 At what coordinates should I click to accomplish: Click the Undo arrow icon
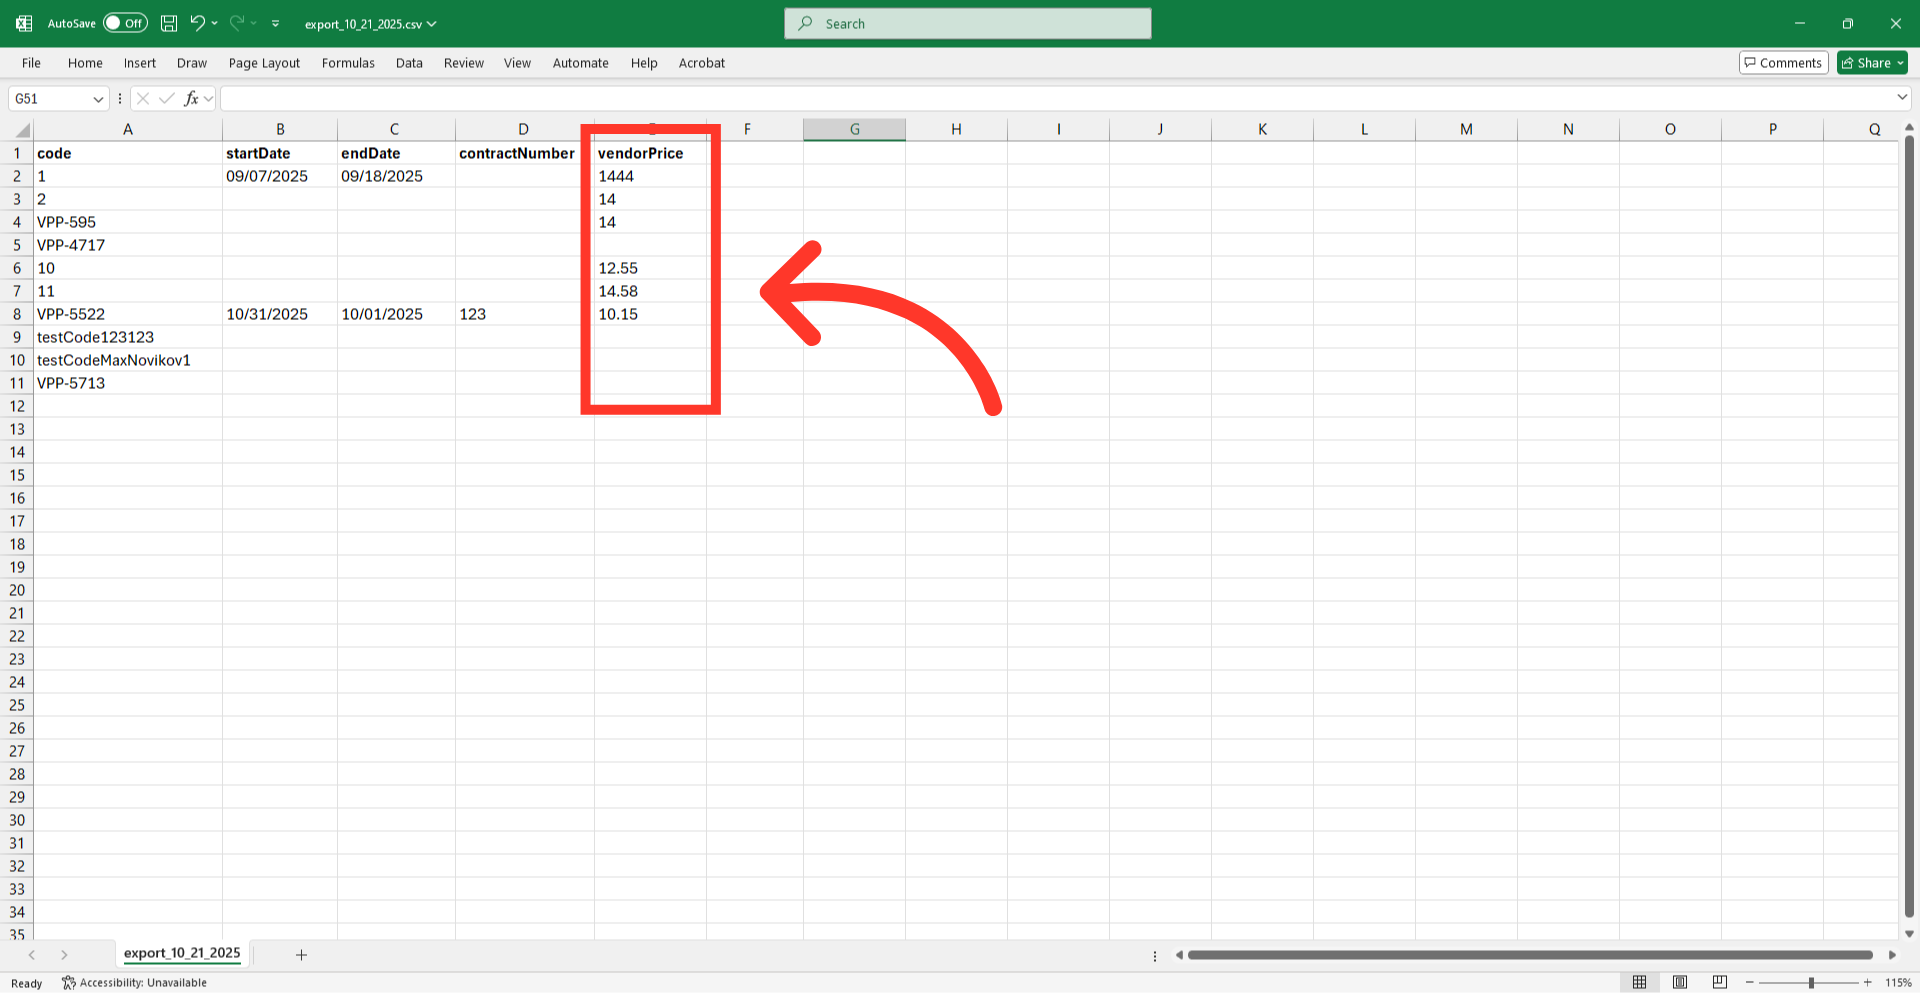[x=197, y=23]
